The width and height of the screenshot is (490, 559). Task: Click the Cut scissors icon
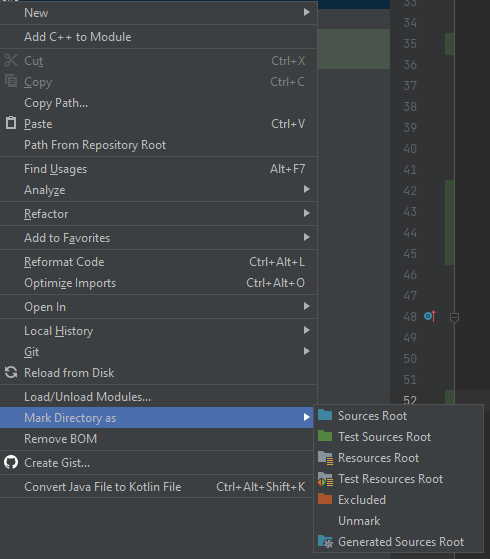(11, 60)
